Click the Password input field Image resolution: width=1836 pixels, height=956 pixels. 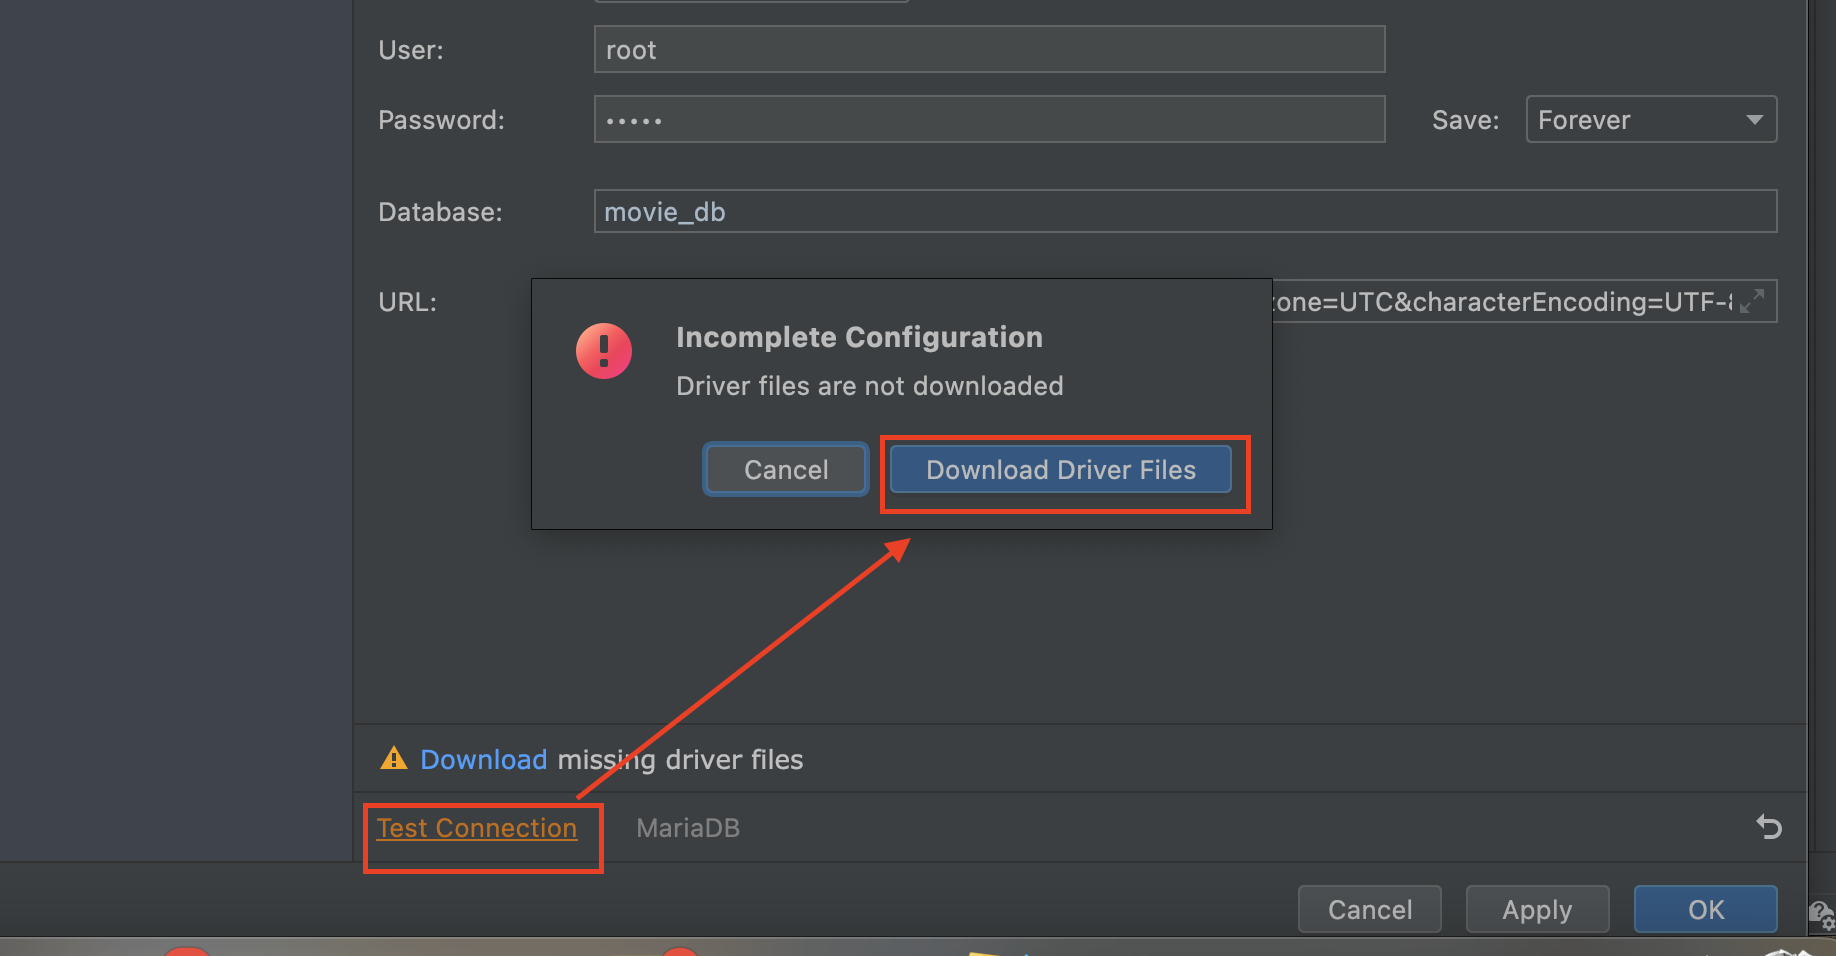989,119
